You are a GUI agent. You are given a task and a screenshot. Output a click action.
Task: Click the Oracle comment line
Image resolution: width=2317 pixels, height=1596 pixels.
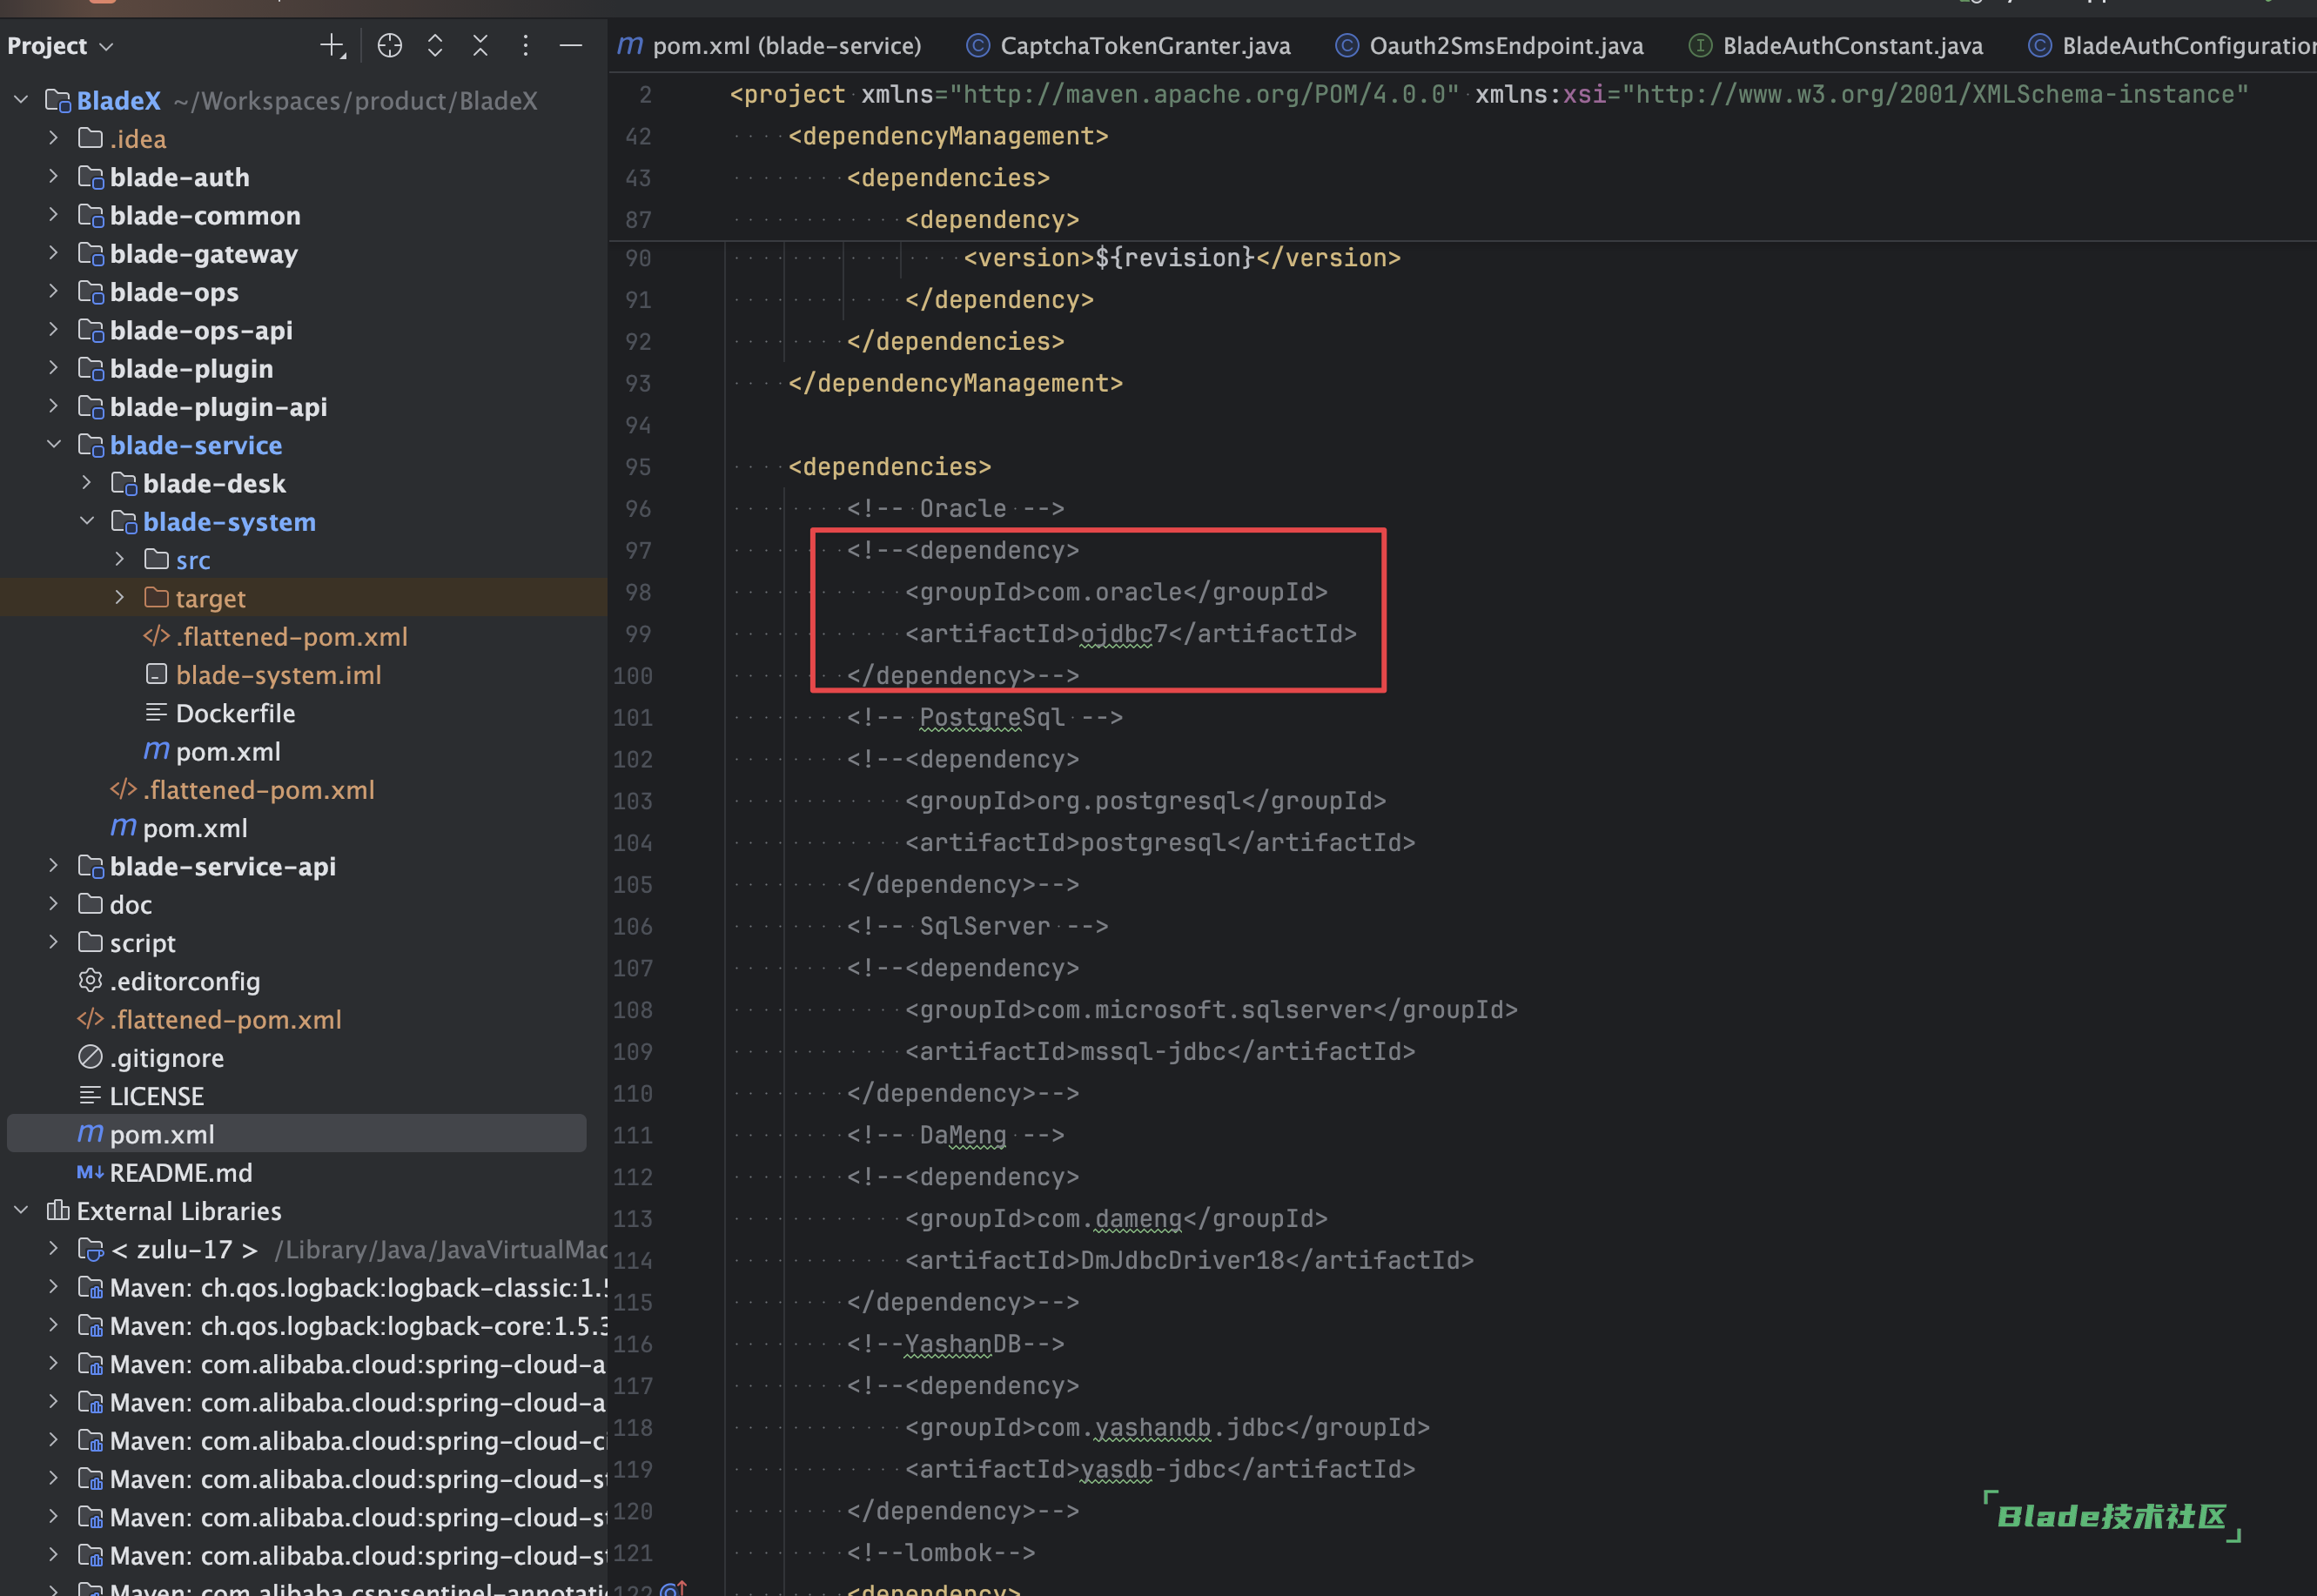955,509
